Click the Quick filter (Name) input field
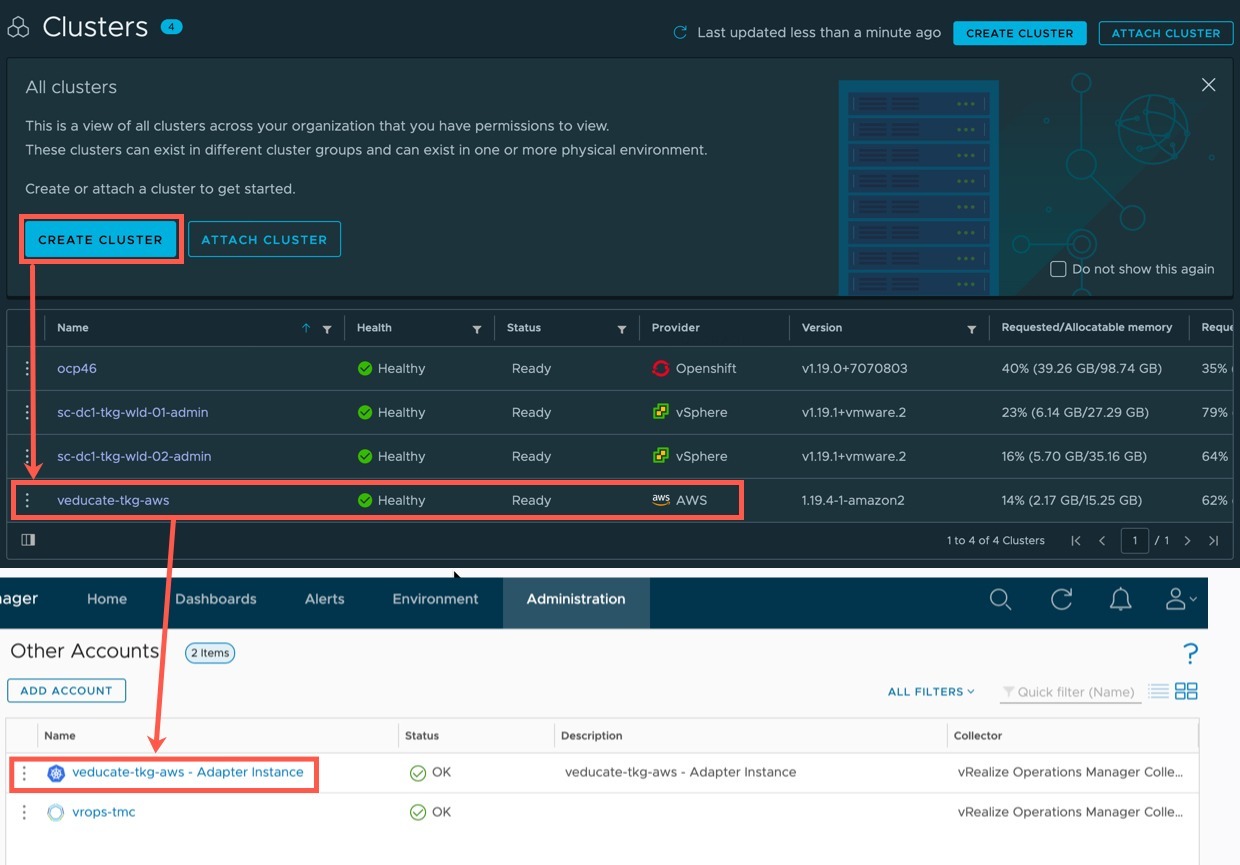Image resolution: width=1240 pixels, height=865 pixels. tap(1071, 692)
